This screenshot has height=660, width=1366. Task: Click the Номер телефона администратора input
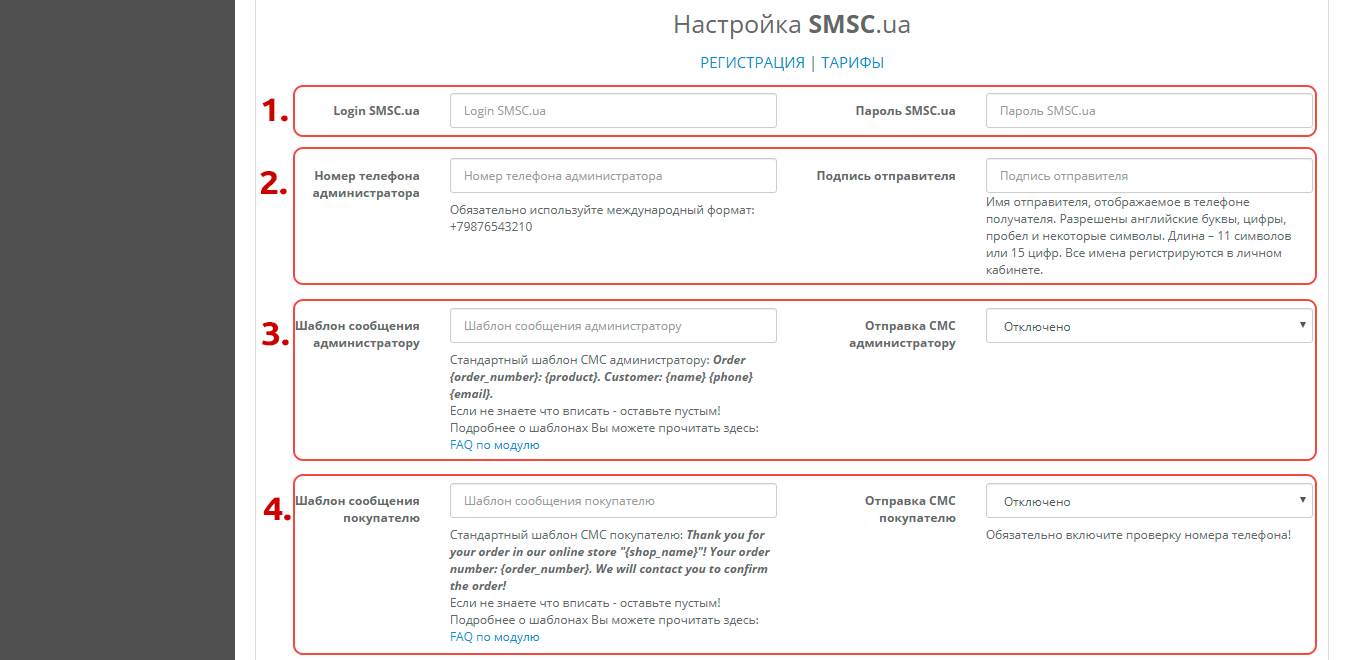point(613,176)
